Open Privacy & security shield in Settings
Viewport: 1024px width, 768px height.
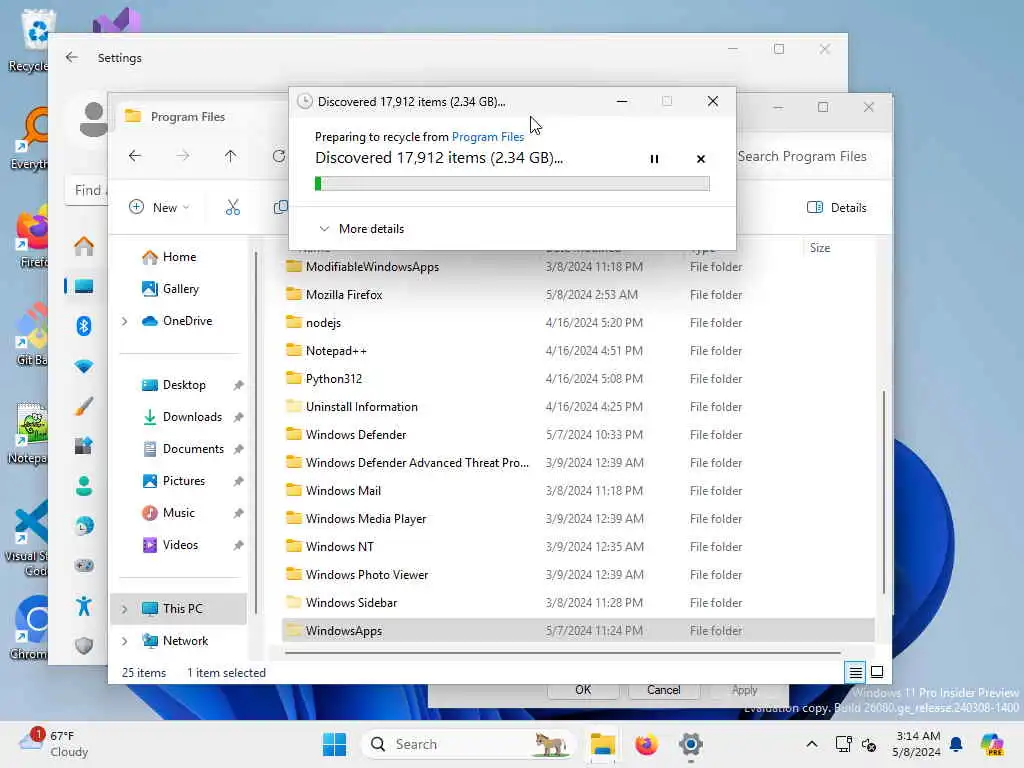[84, 646]
